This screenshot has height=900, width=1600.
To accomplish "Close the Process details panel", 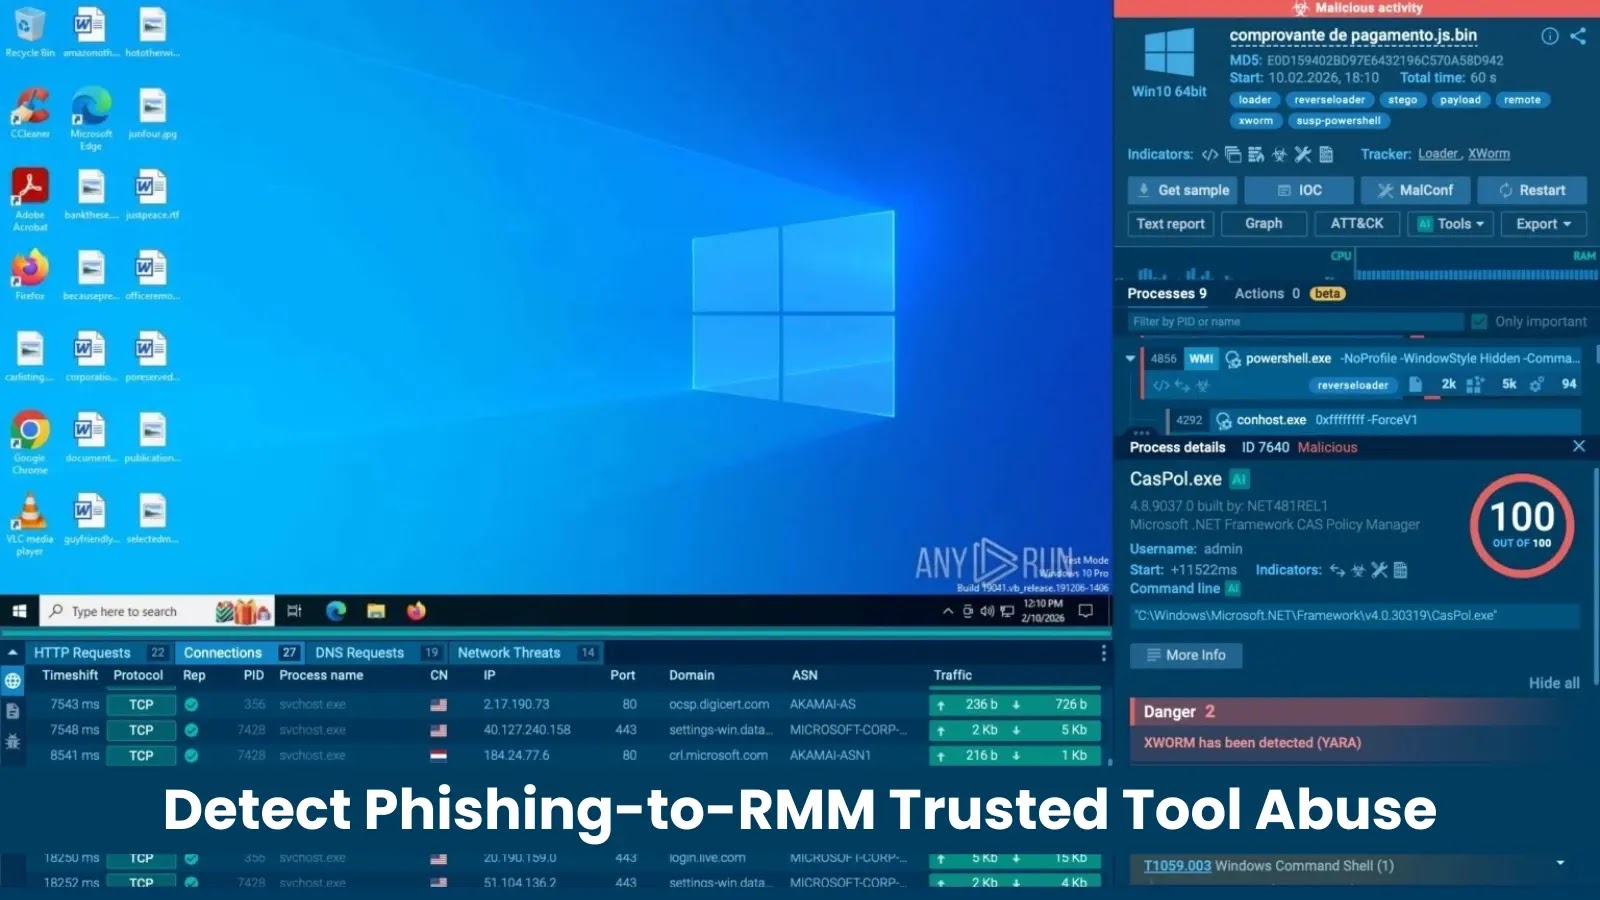I will click(x=1579, y=446).
